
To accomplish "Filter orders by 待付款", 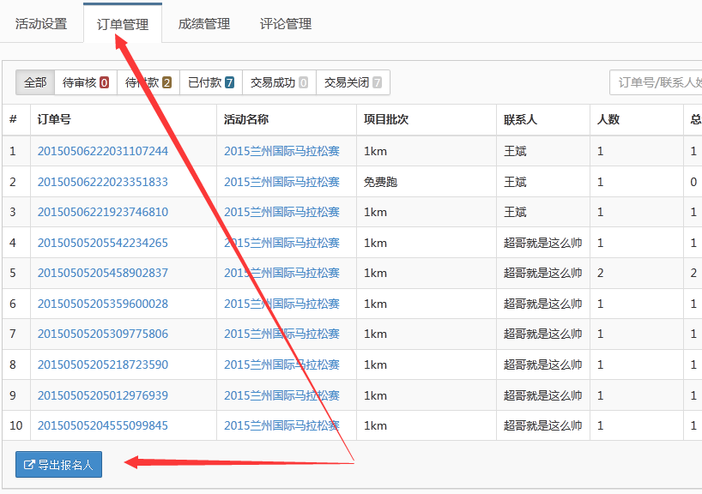I will [148, 83].
